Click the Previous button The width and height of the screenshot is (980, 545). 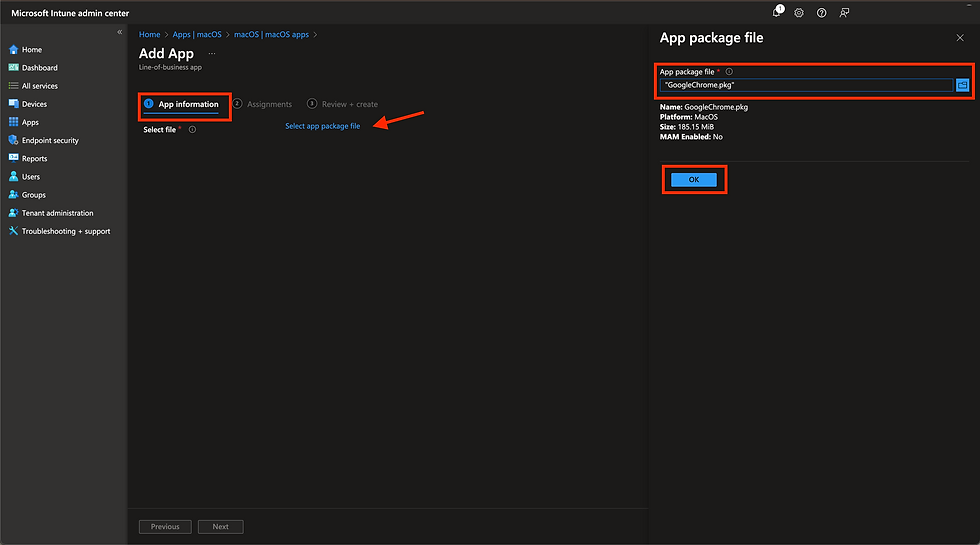tap(165, 527)
